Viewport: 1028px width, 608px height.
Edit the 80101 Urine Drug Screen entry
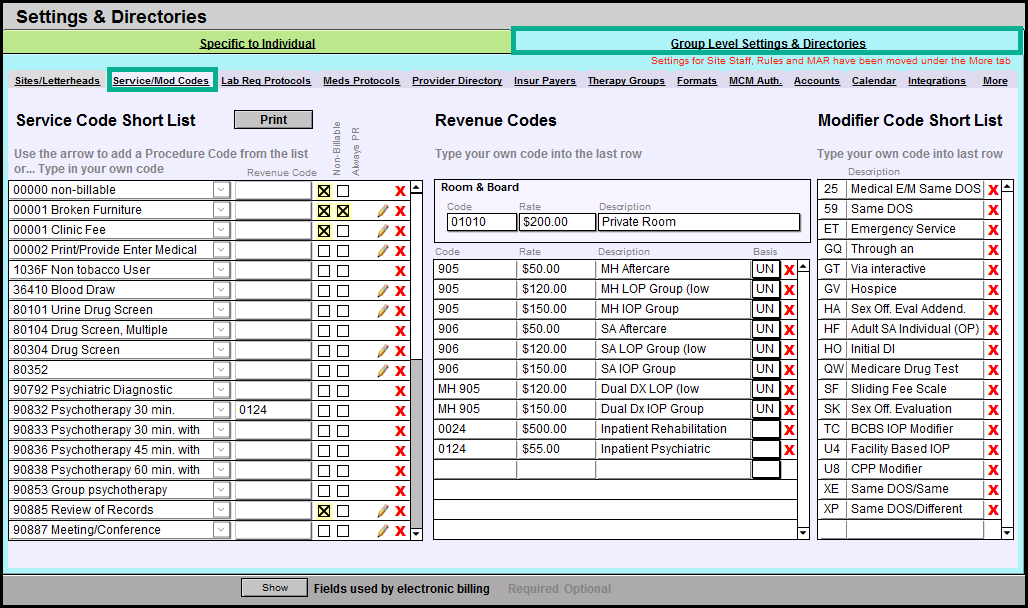coord(382,311)
